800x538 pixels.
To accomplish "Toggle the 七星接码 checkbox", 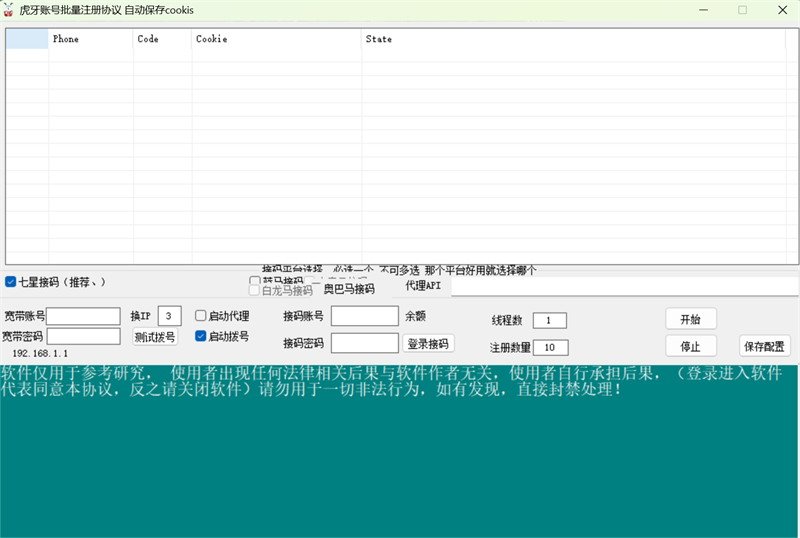I will 10,281.
